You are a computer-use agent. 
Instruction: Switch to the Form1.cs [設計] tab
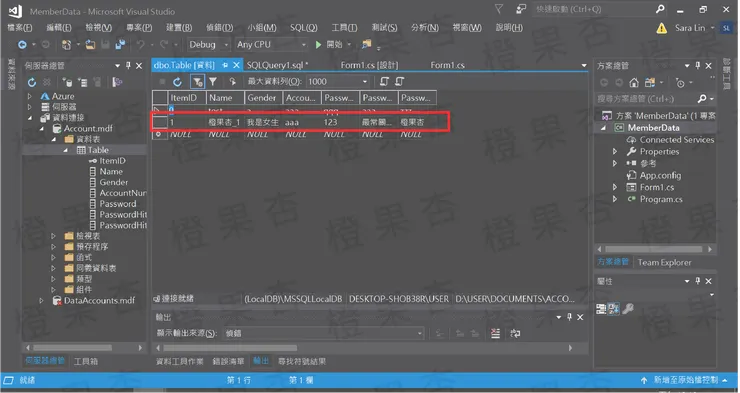[x=370, y=65]
